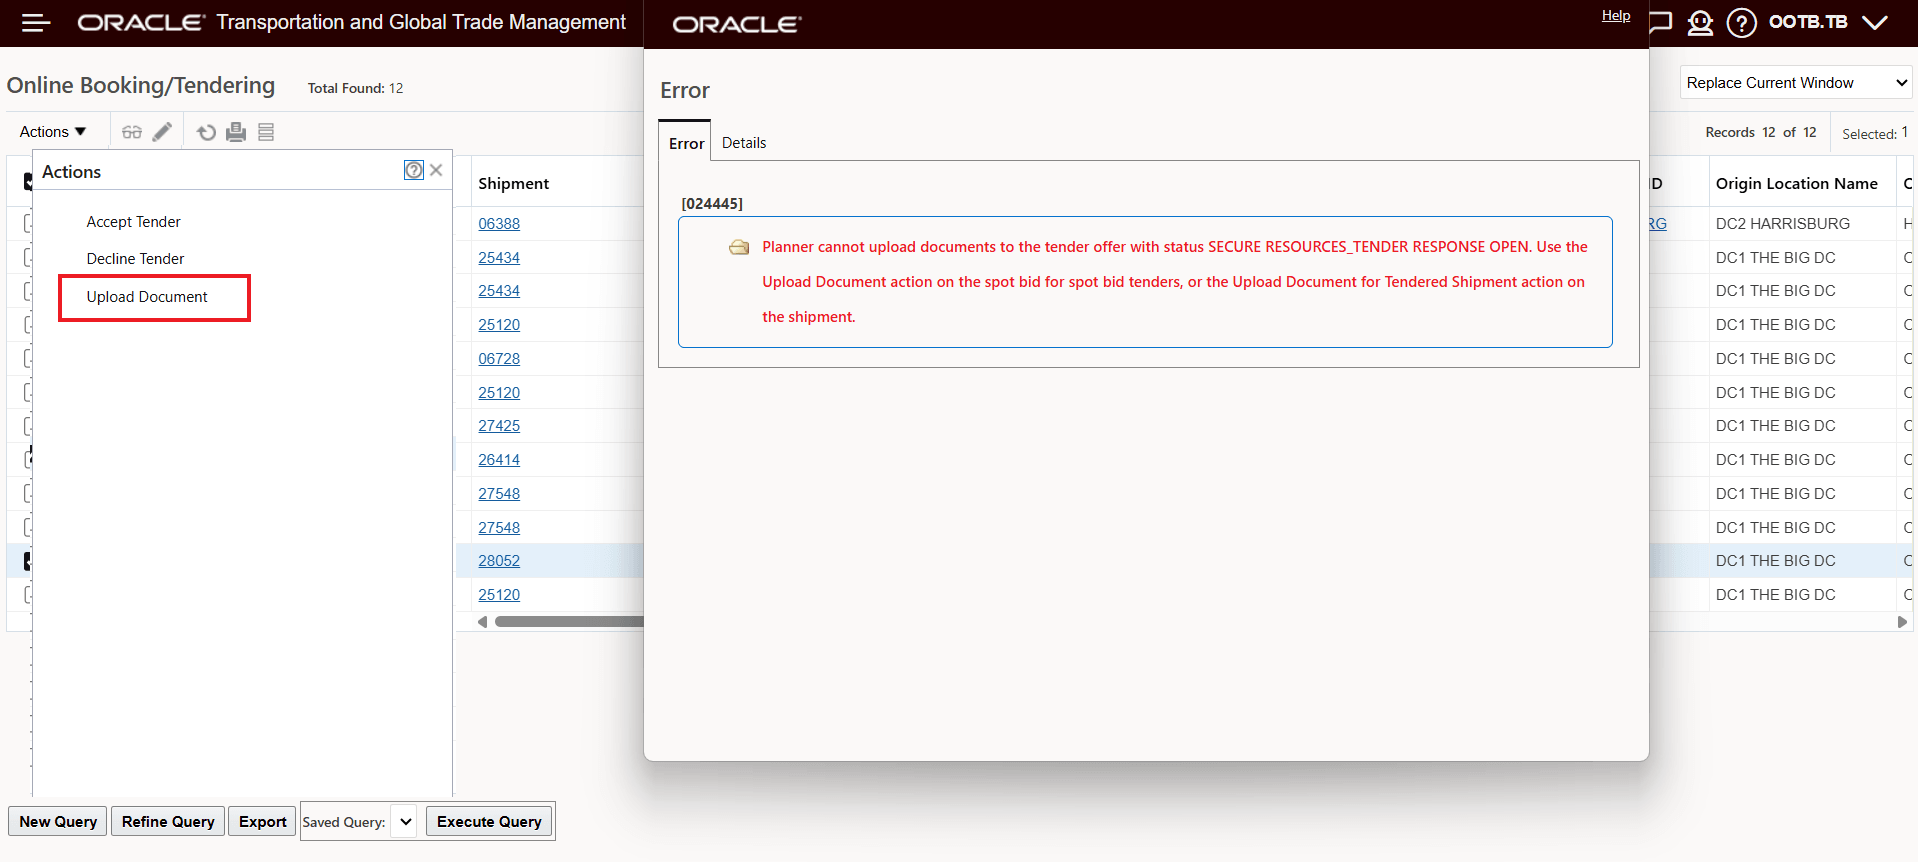Click the New Query button
This screenshot has height=862, width=1918.
[58, 822]
